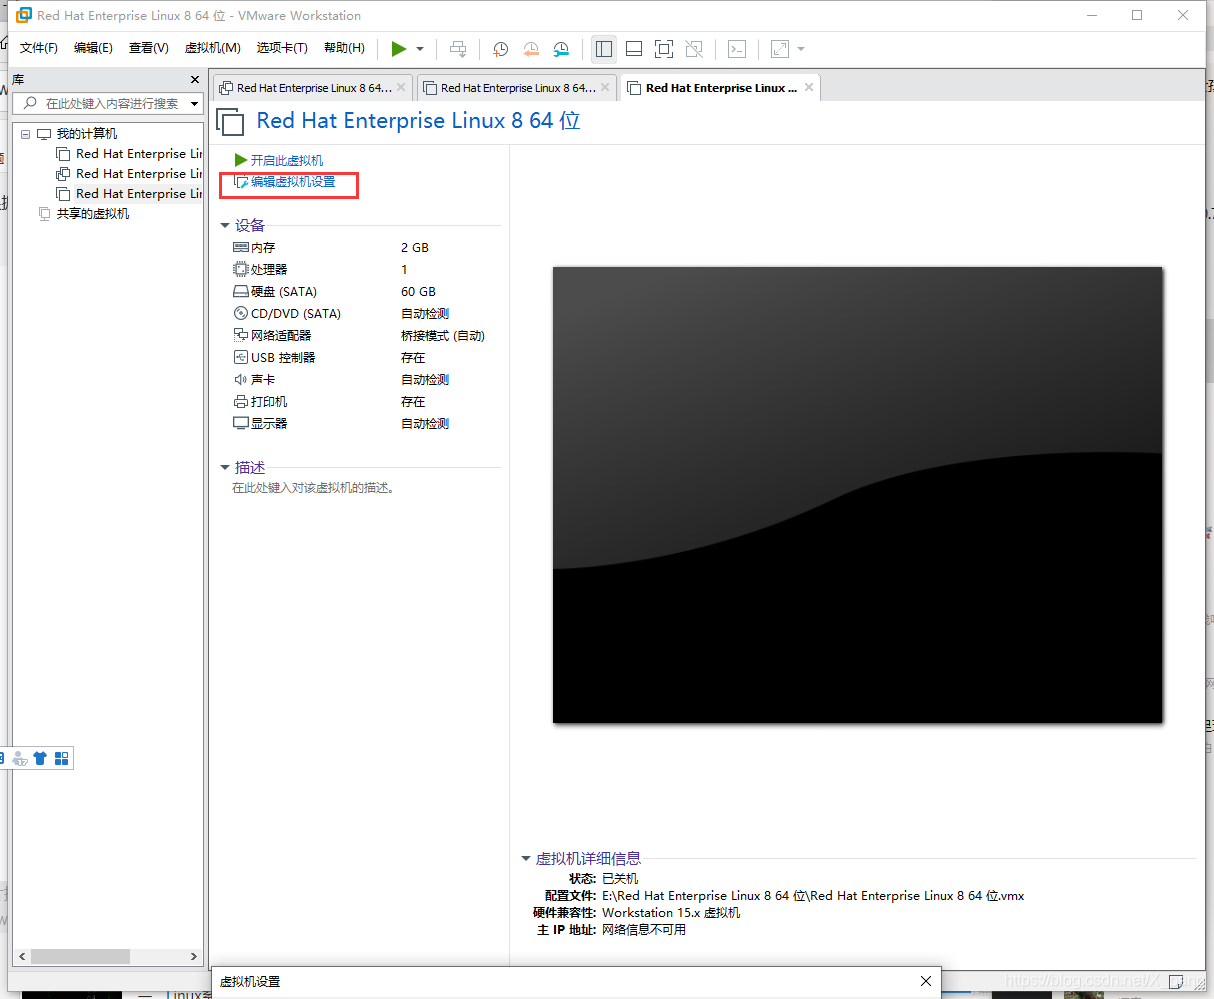Open the power options dropdown arrow
Viewport: 1214px width, 999px height.
tap(420, 49)
